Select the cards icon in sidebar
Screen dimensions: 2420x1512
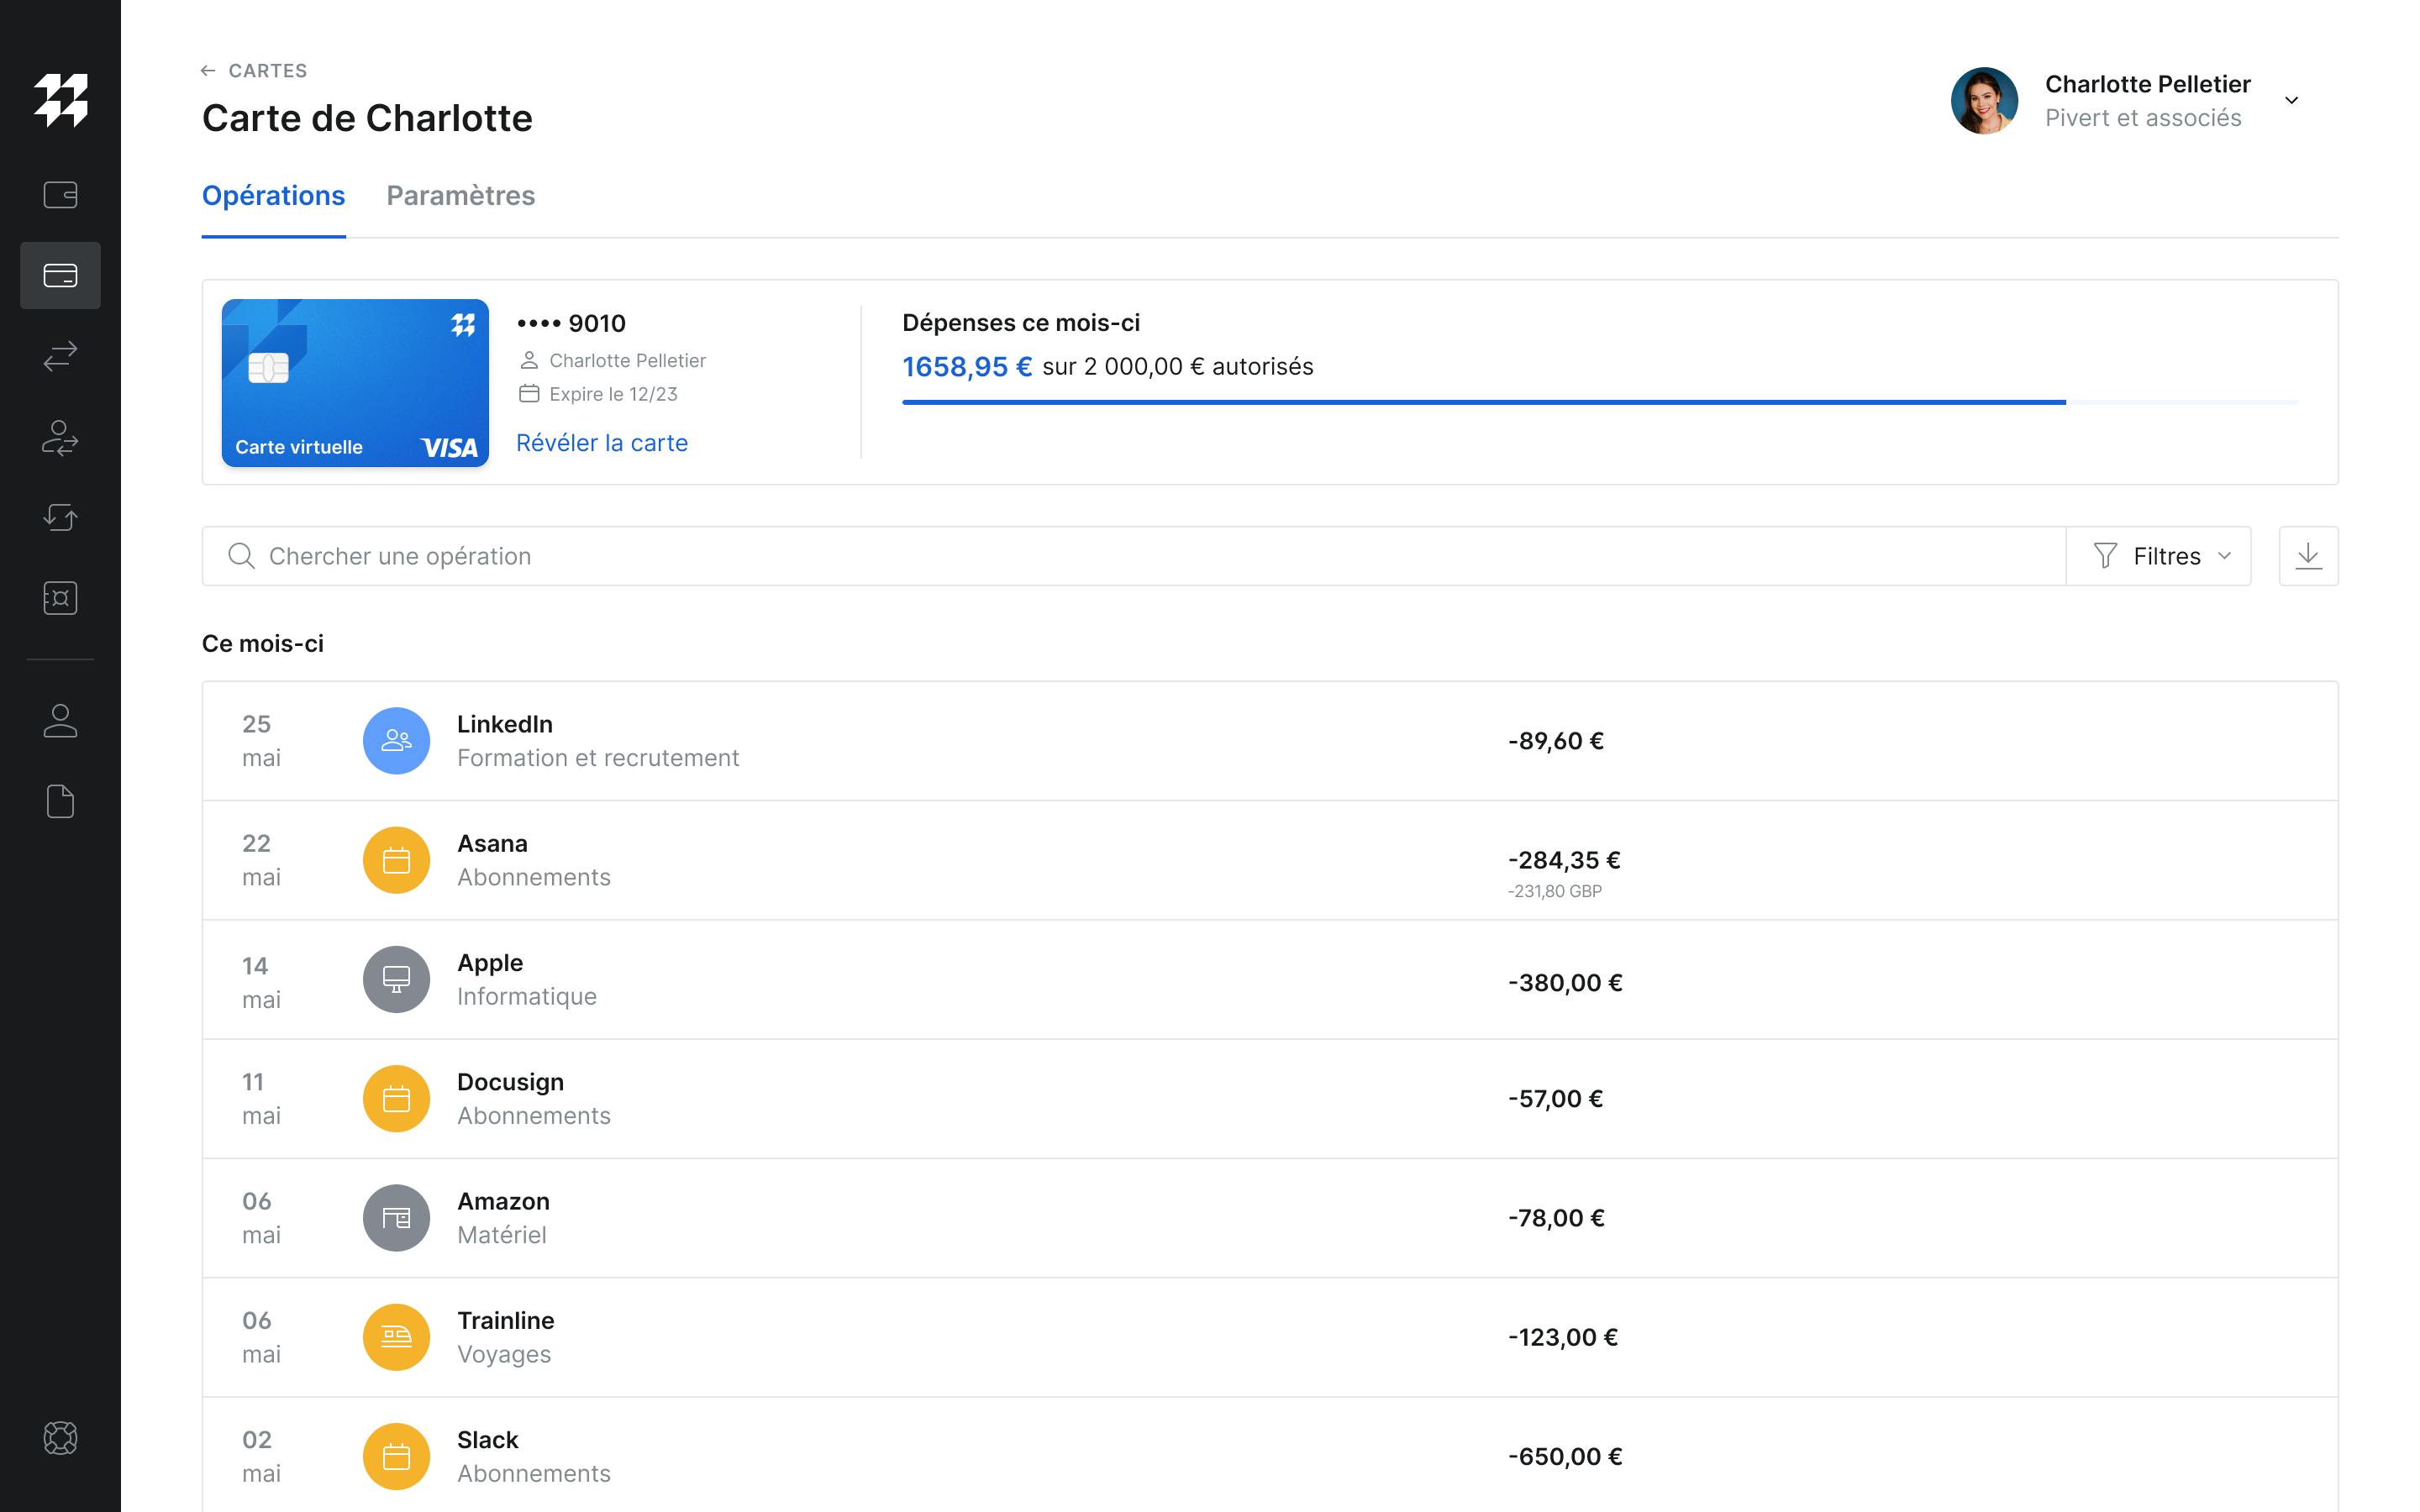(60, 275)
